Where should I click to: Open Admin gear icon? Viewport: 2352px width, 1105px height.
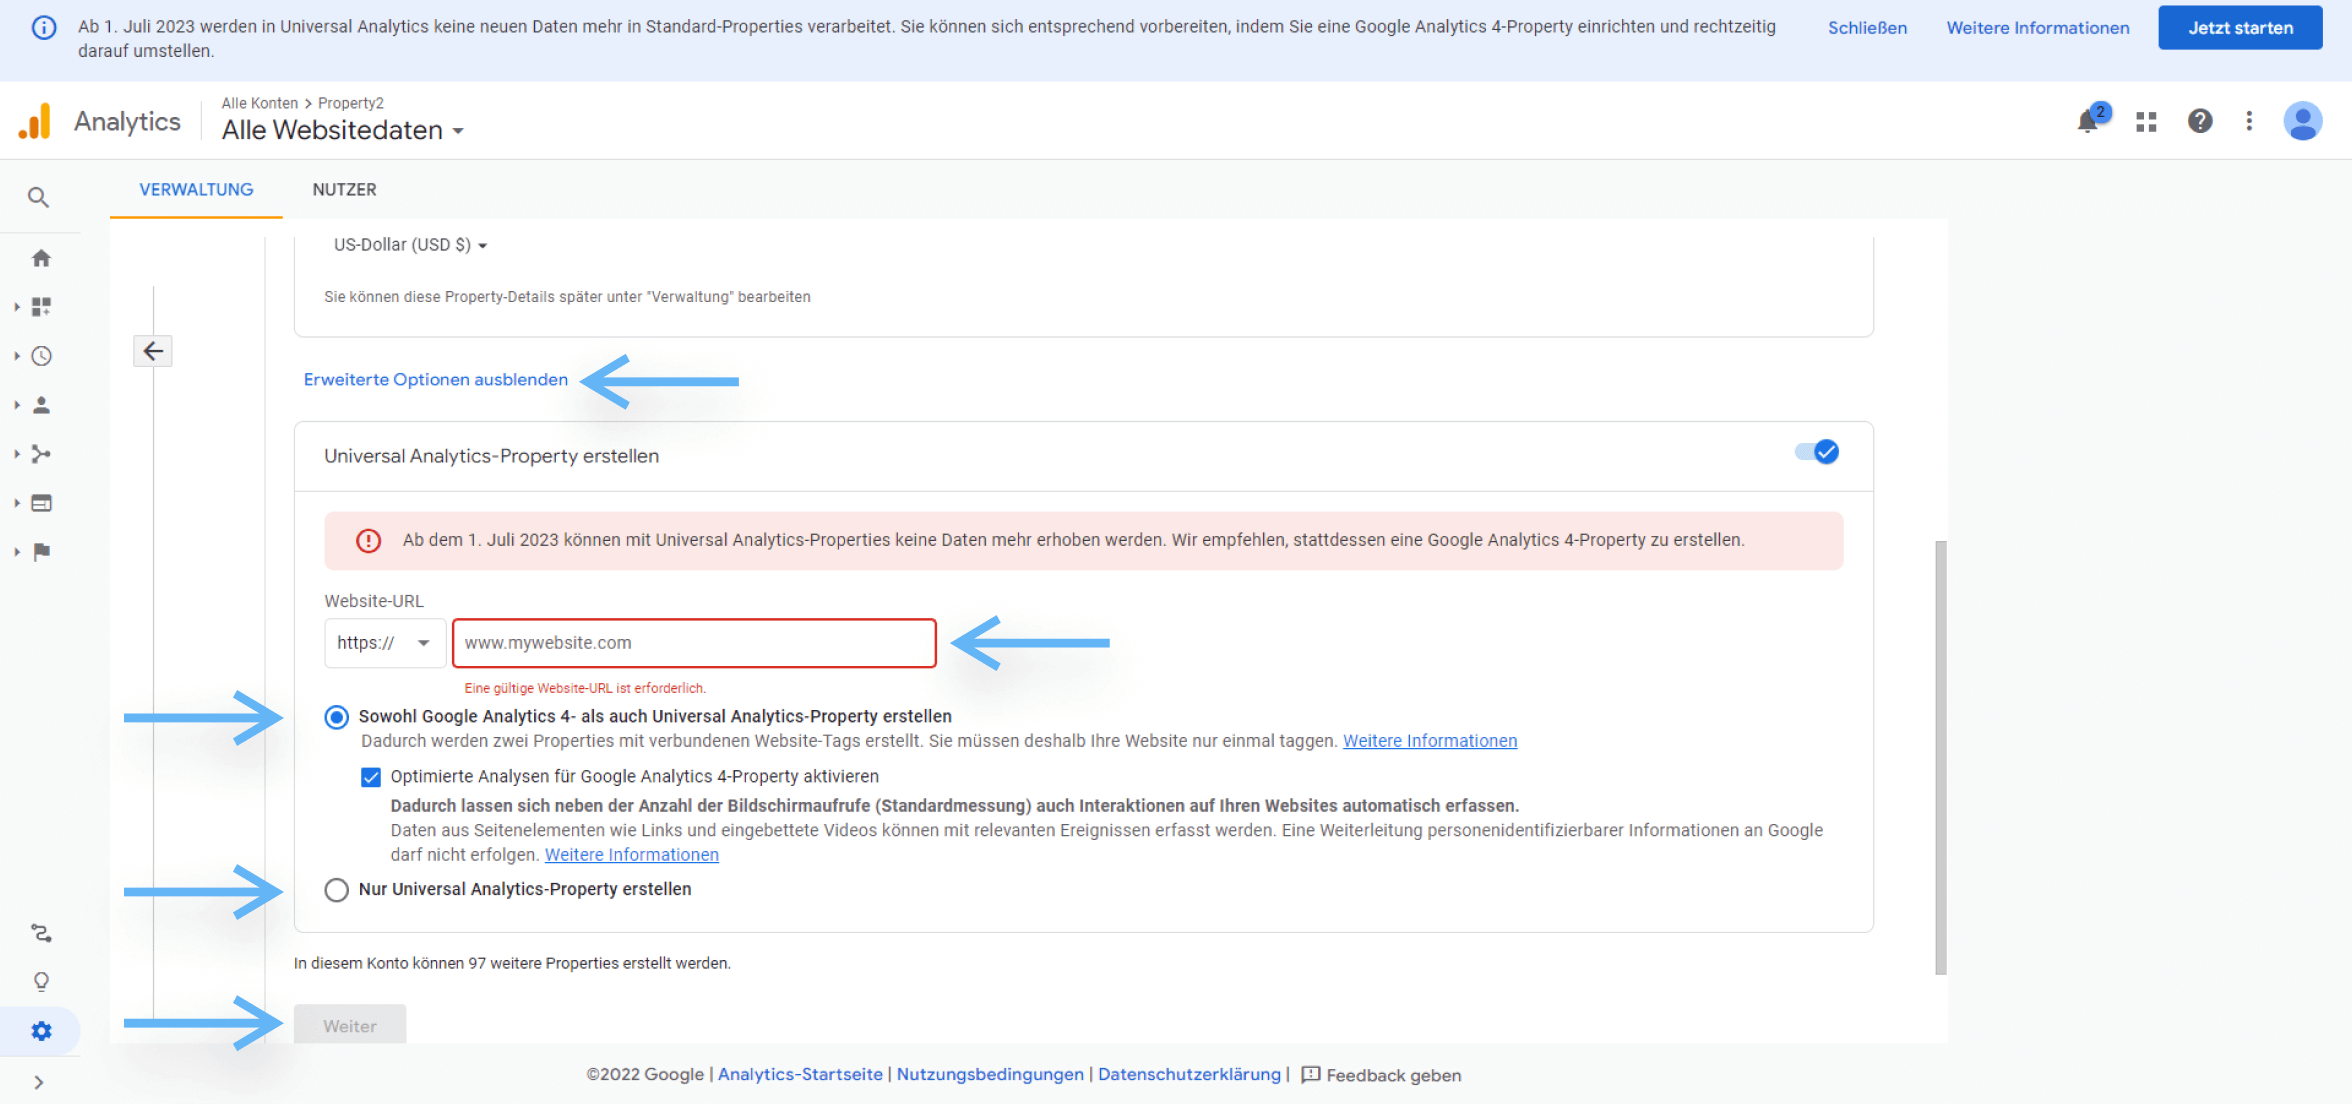coord(41,1031)
